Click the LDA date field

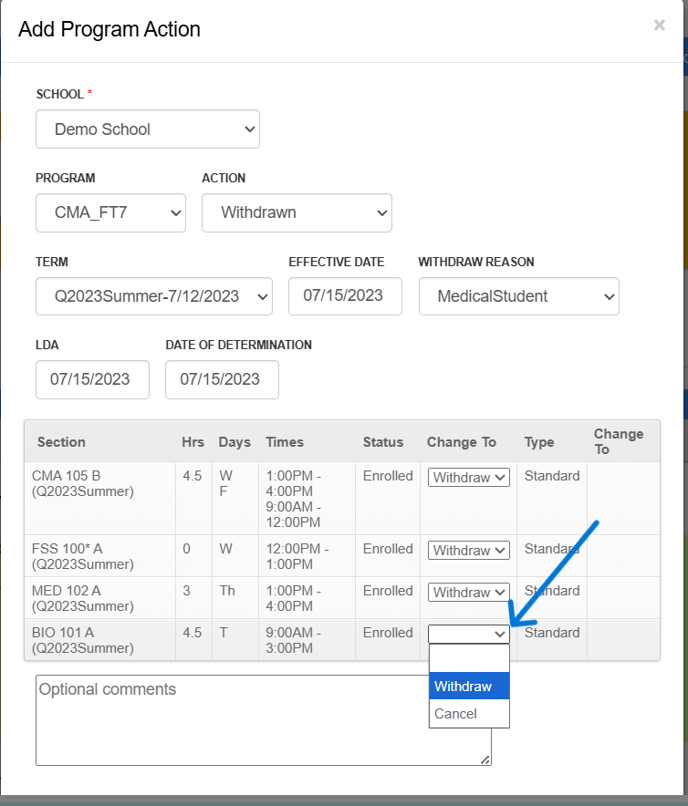(92, 379)
